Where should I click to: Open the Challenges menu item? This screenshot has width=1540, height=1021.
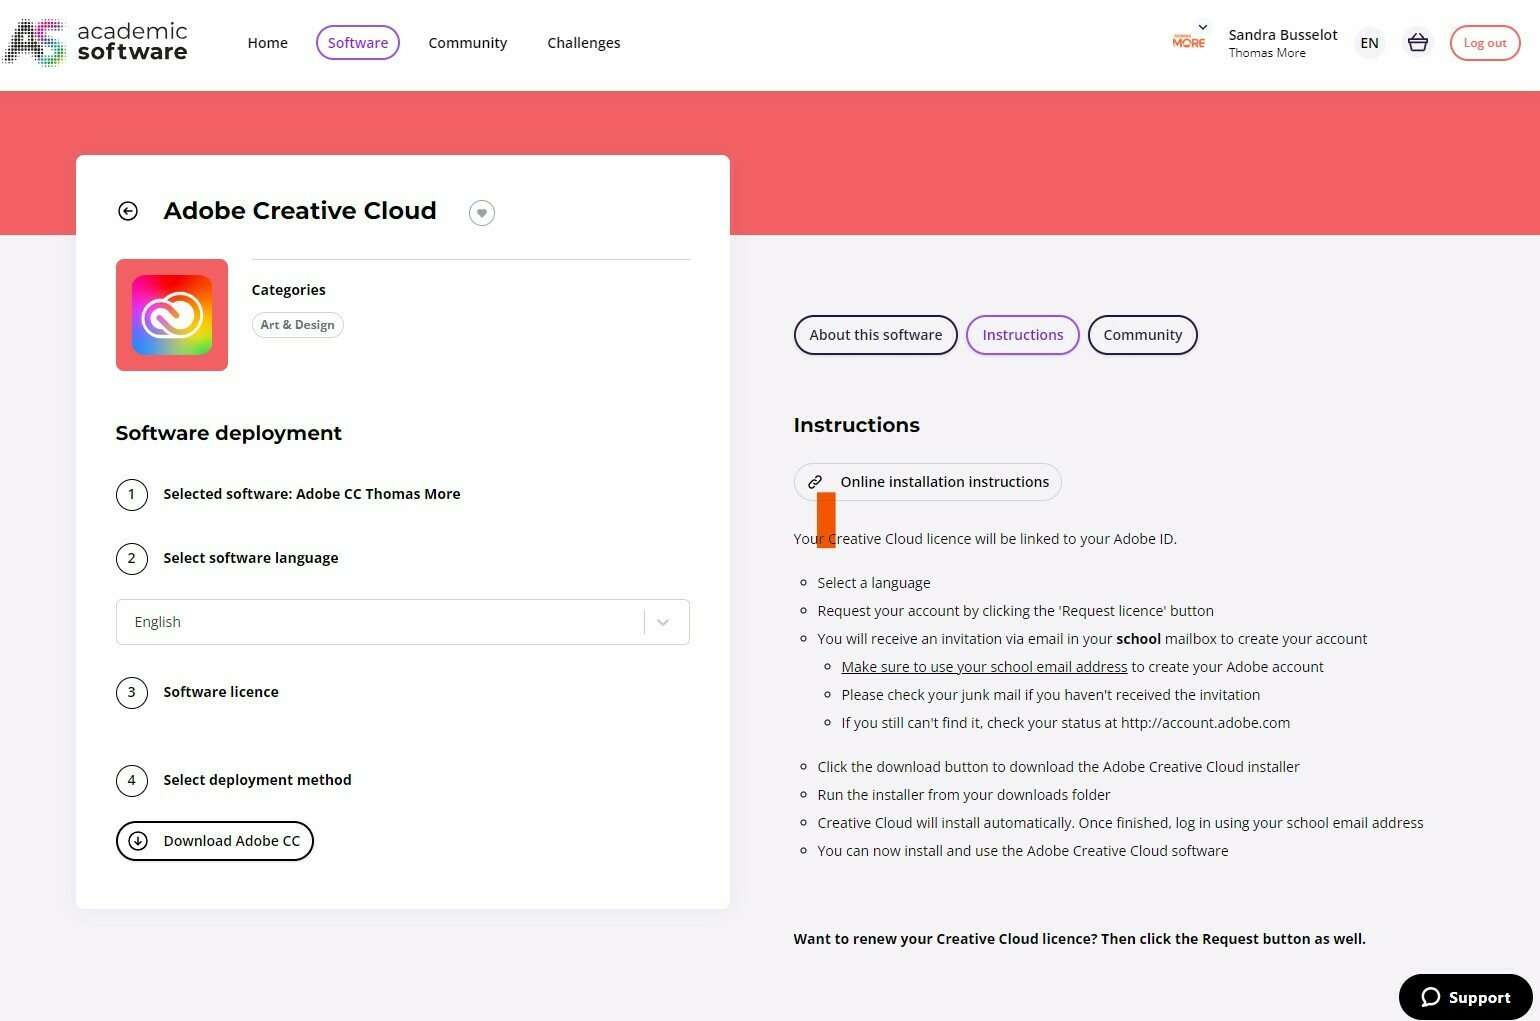(x=584, y=43)
